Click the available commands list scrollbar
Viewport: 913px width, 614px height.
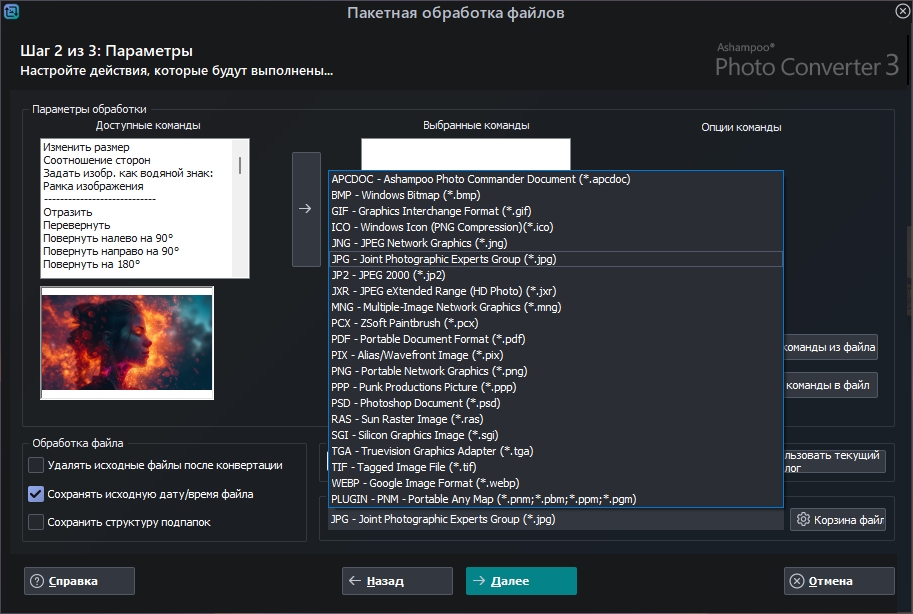[240, 165]
